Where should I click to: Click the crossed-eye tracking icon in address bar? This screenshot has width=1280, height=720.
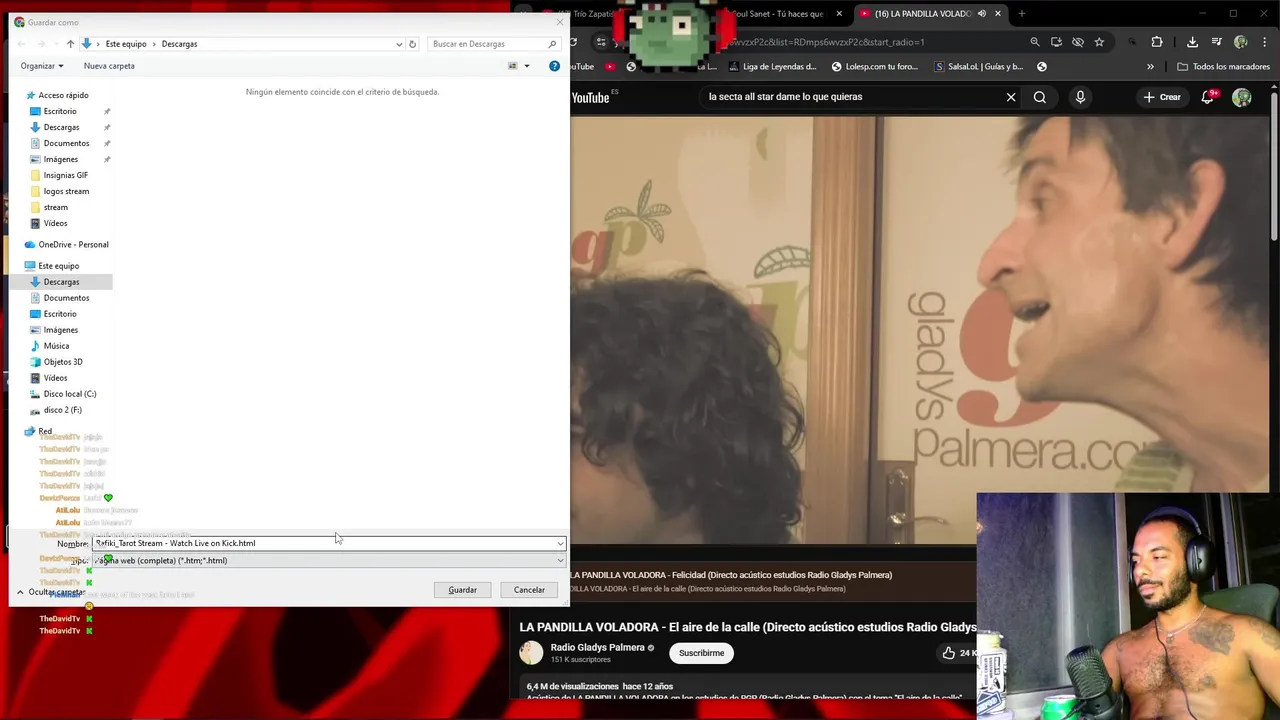coord(1078,42)
